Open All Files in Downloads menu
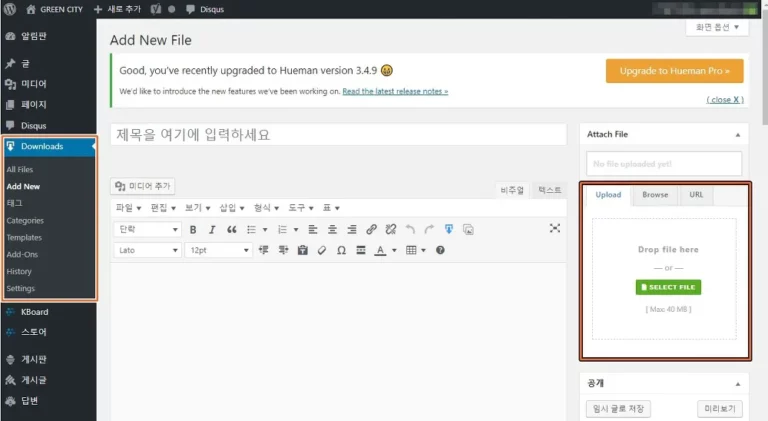The image size is (768, 421). (20, 169)
